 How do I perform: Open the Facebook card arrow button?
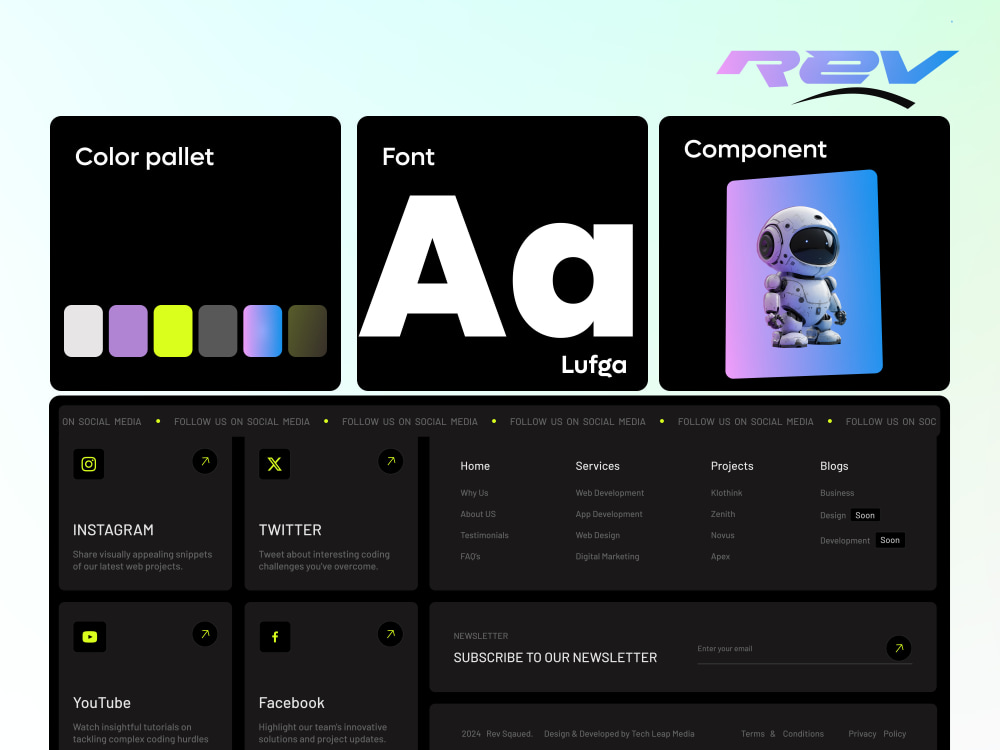pos(390,634)
